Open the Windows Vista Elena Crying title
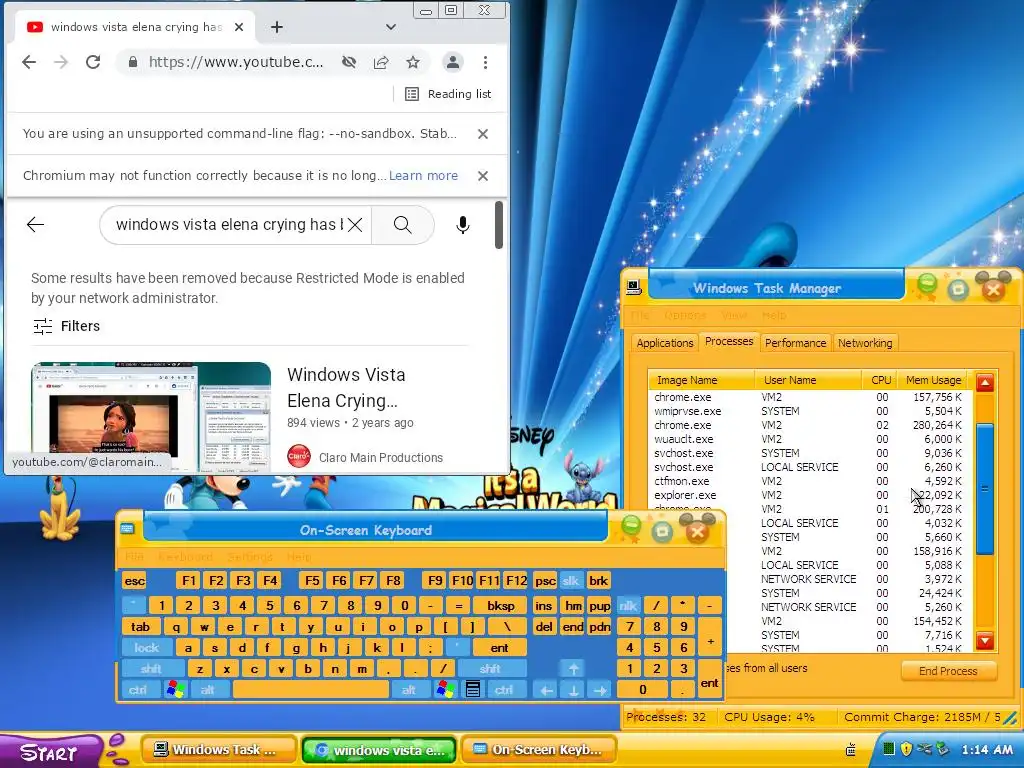 [x=346, y=387]
